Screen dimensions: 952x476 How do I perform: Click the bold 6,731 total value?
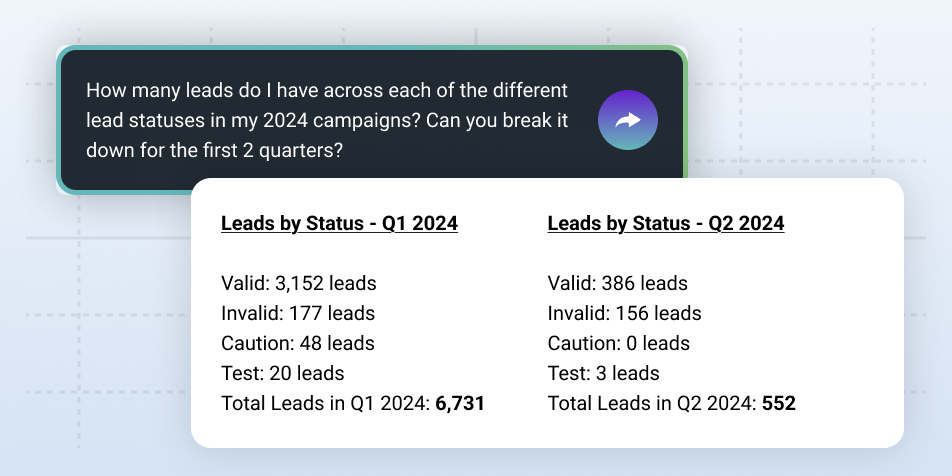point(460,403)
